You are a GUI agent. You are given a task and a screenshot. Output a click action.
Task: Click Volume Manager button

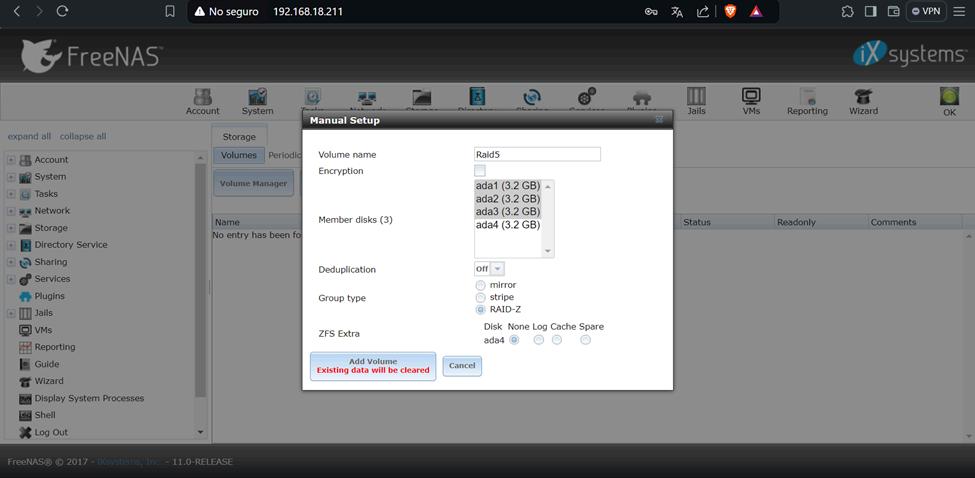pos(253,183)
